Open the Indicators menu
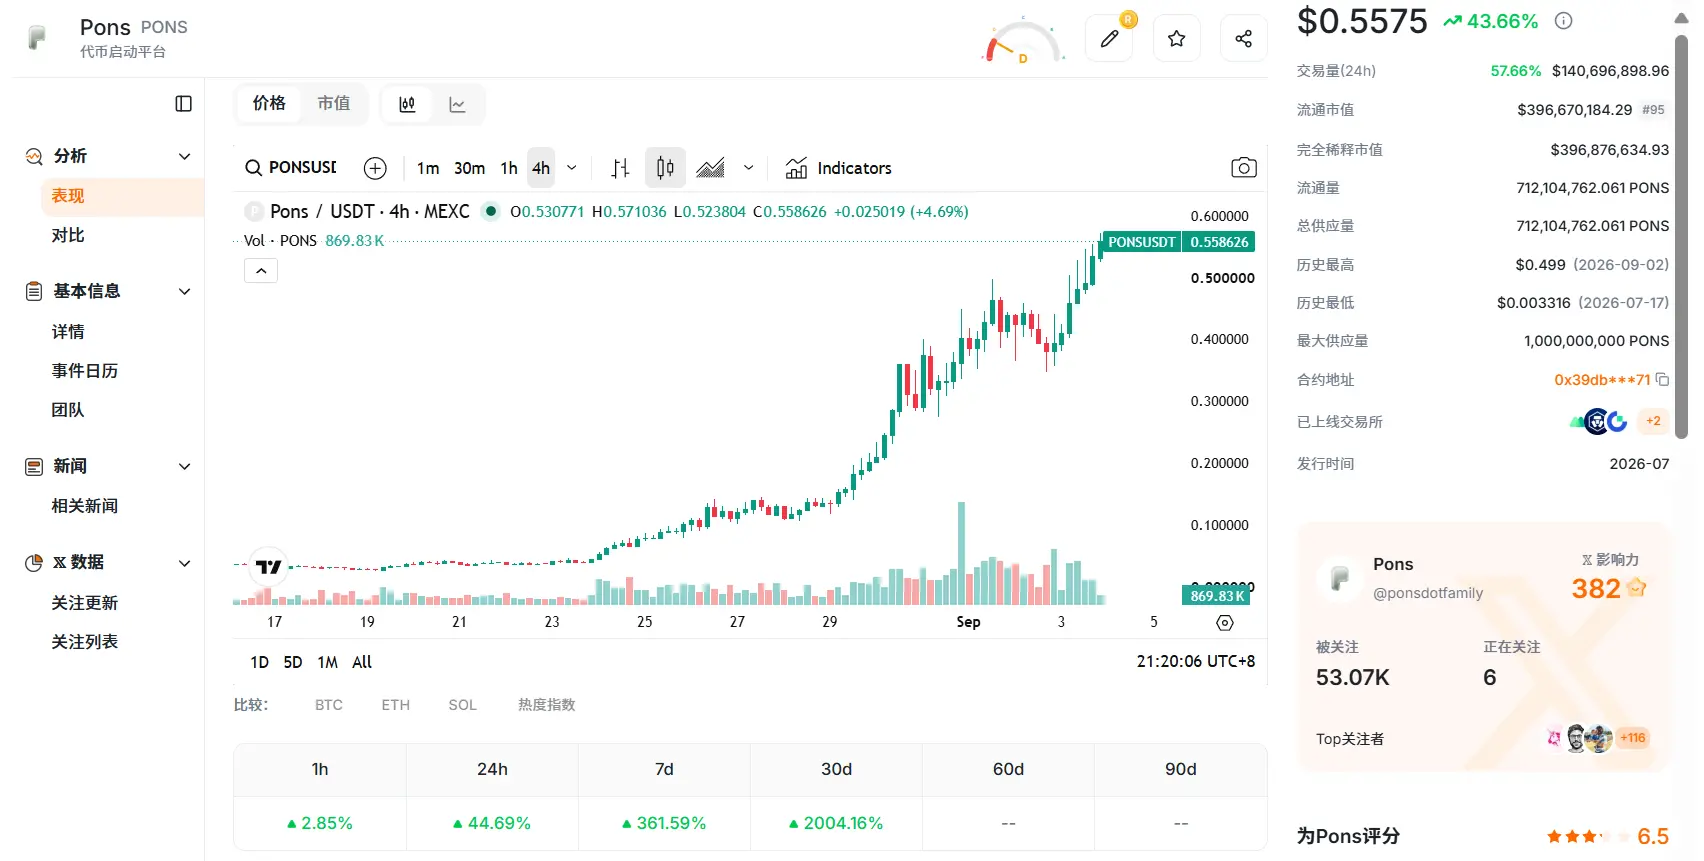The width and height of the screenshot is (1704, 861). (838, 168)
